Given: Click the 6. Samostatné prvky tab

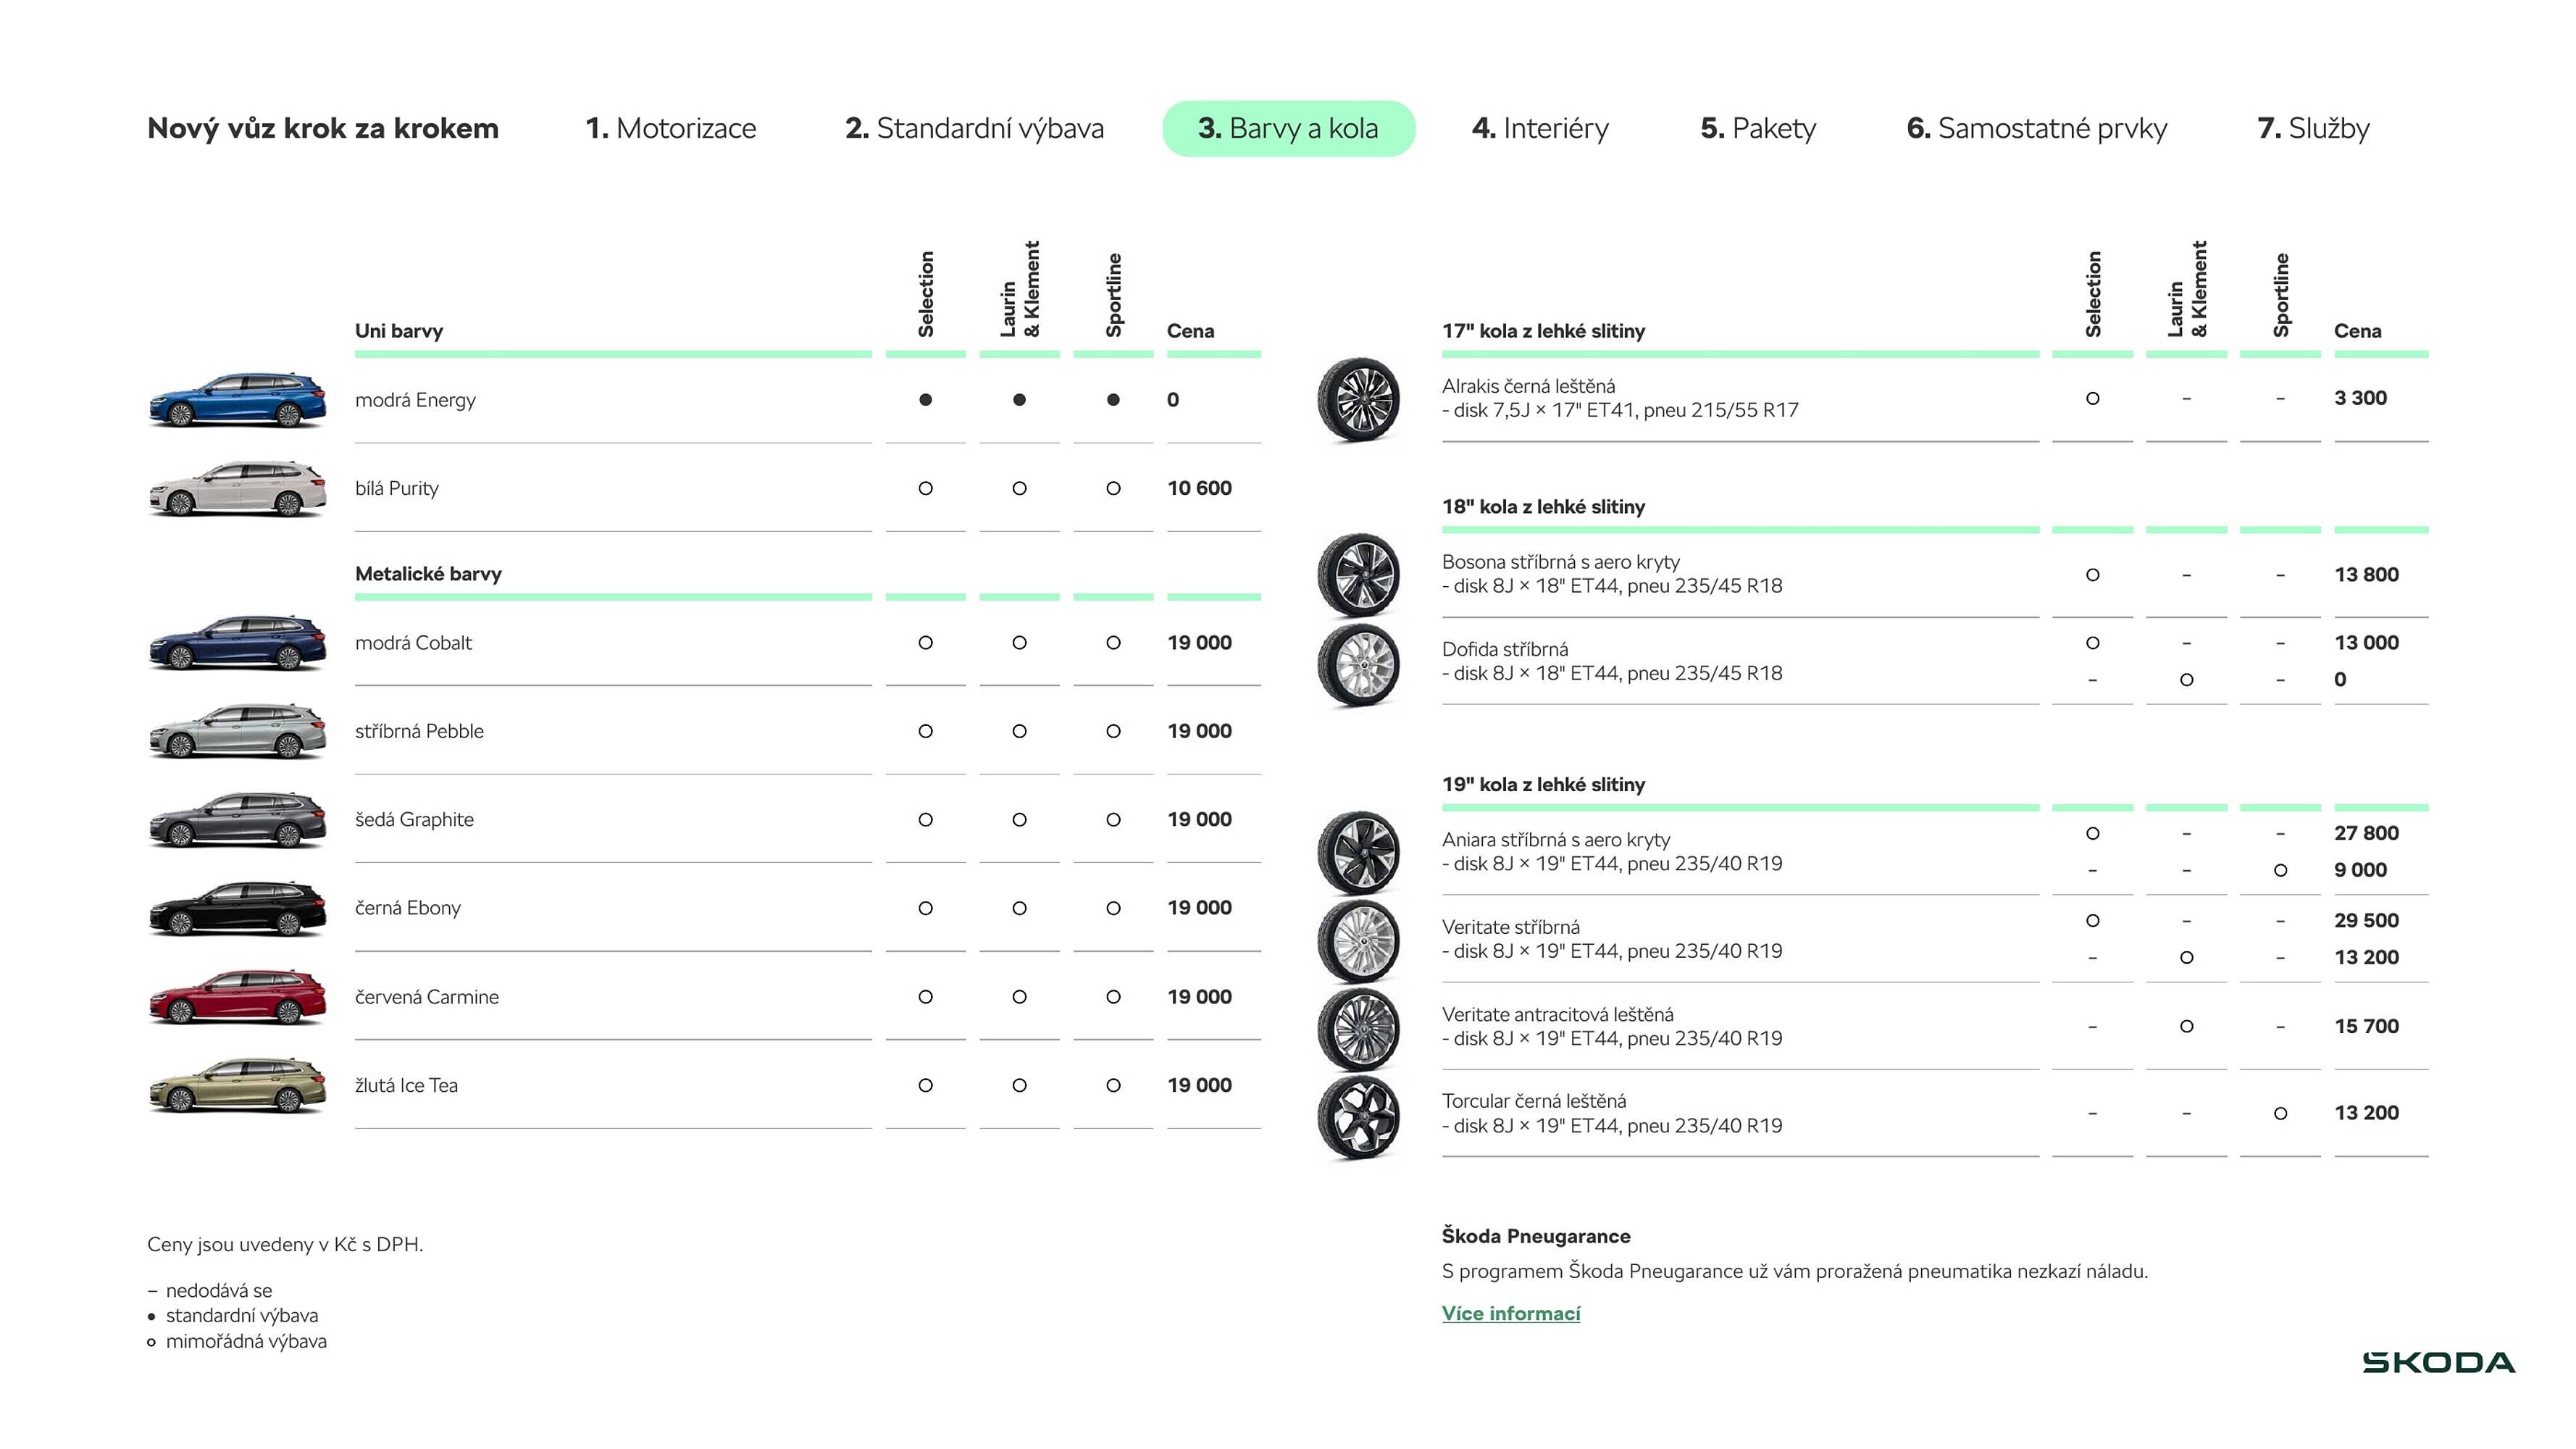Looking at the screenshot, I should [x=2036, y=128].
